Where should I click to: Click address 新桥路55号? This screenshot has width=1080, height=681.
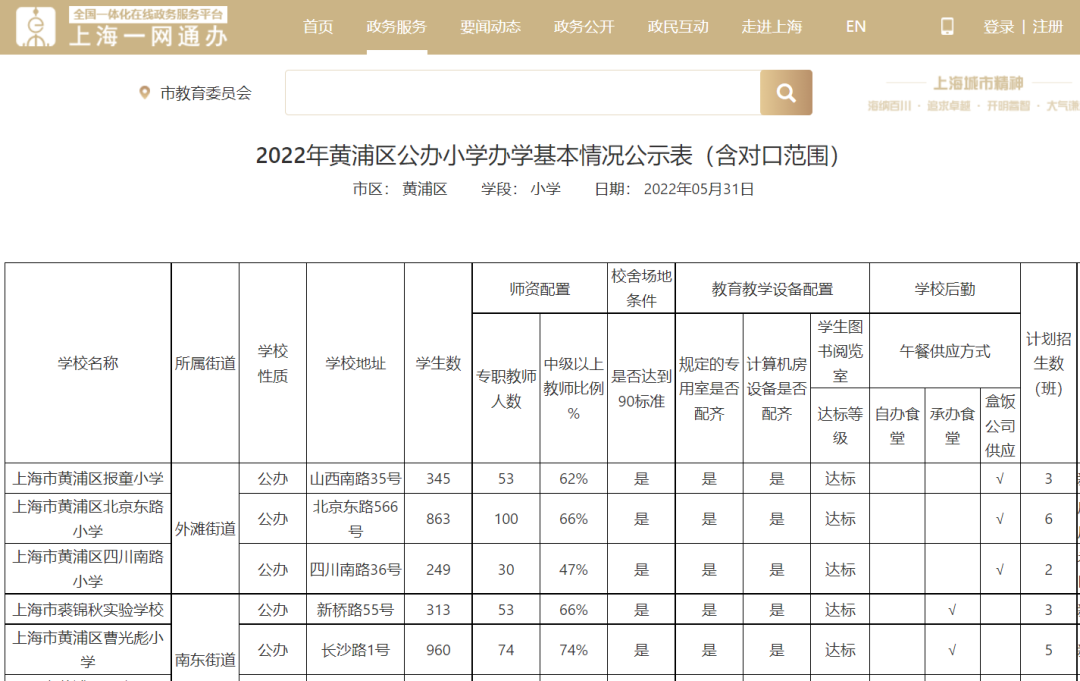click(355, 609)
